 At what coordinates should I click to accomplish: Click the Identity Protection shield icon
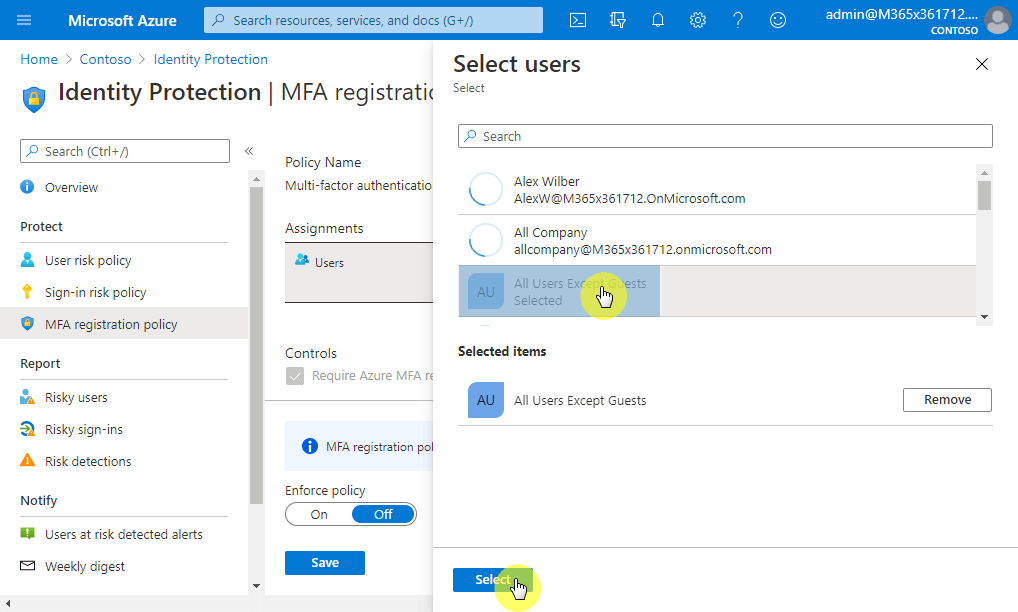click(34, 99)
